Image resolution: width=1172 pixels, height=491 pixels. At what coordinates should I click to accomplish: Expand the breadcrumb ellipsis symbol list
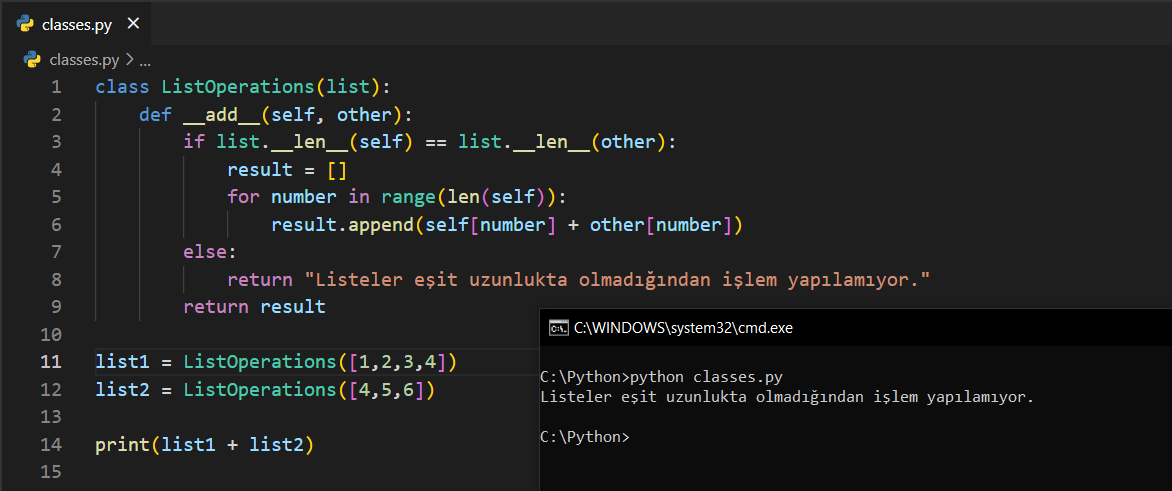[145, 59]
